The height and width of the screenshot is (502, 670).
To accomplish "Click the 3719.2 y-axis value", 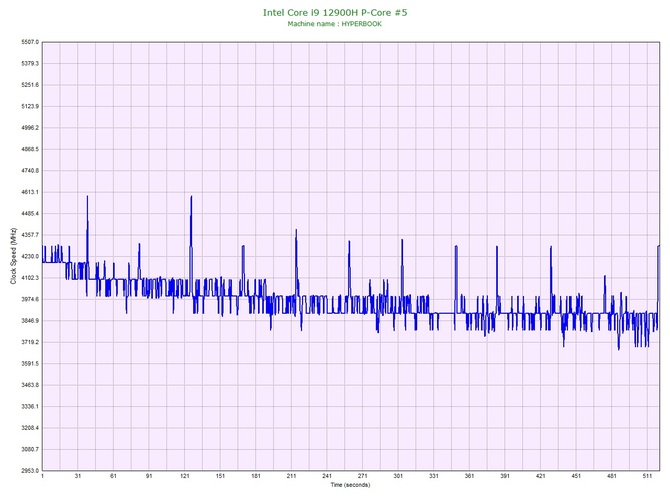I will pos(30,342).
